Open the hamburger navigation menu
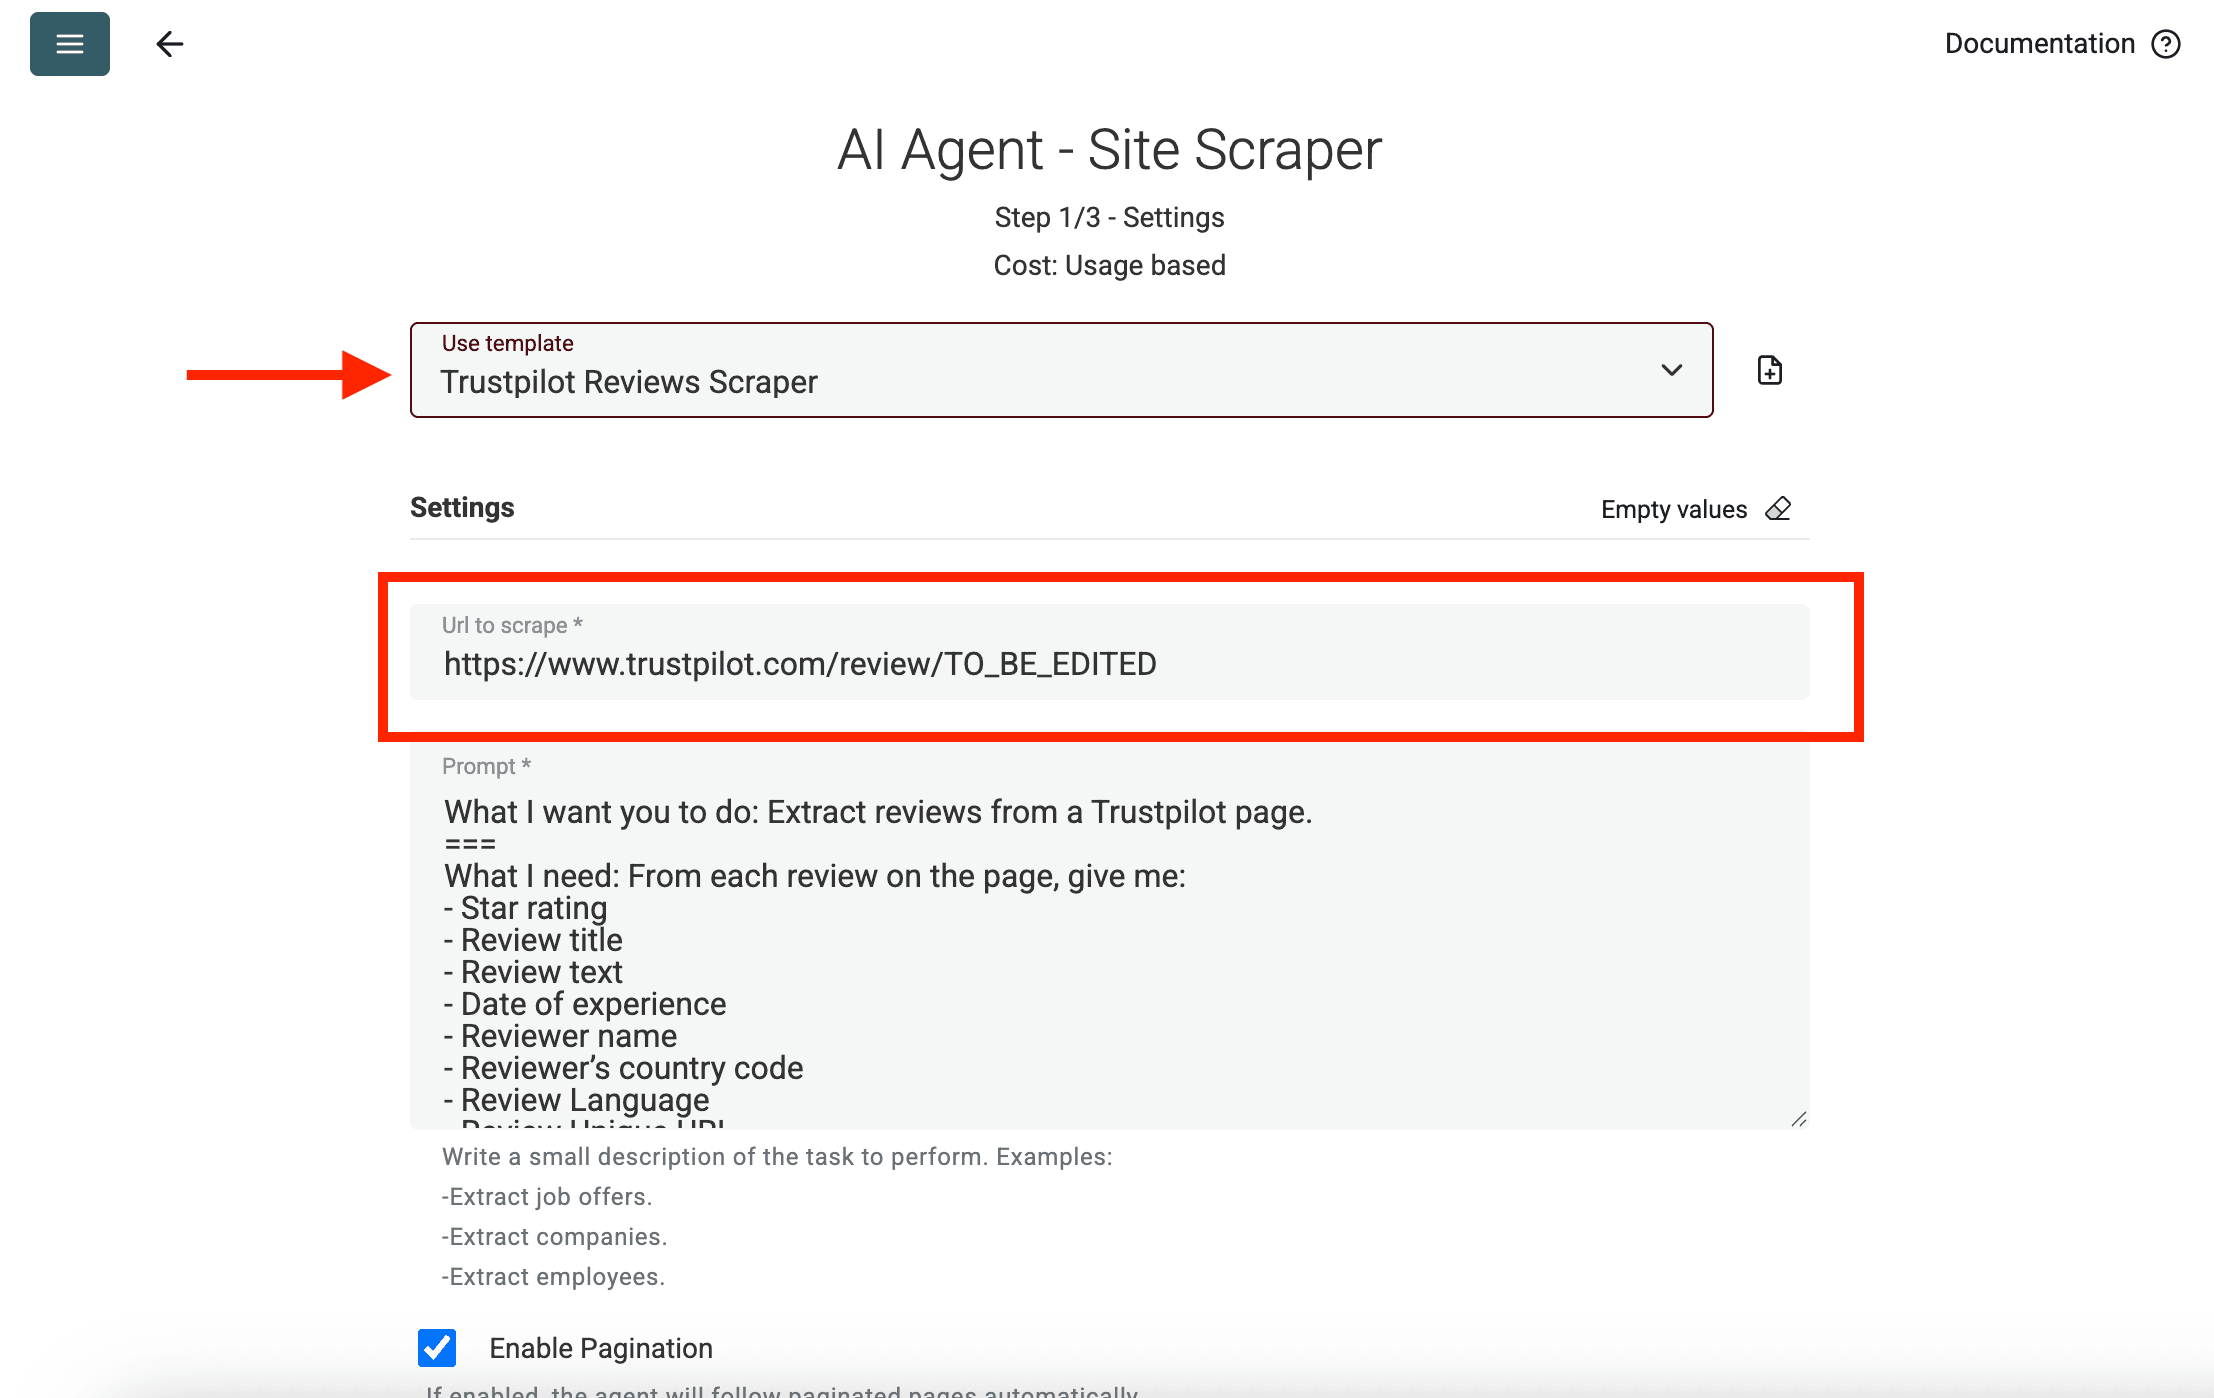2214x1398 pixels. tap(68, 44)
